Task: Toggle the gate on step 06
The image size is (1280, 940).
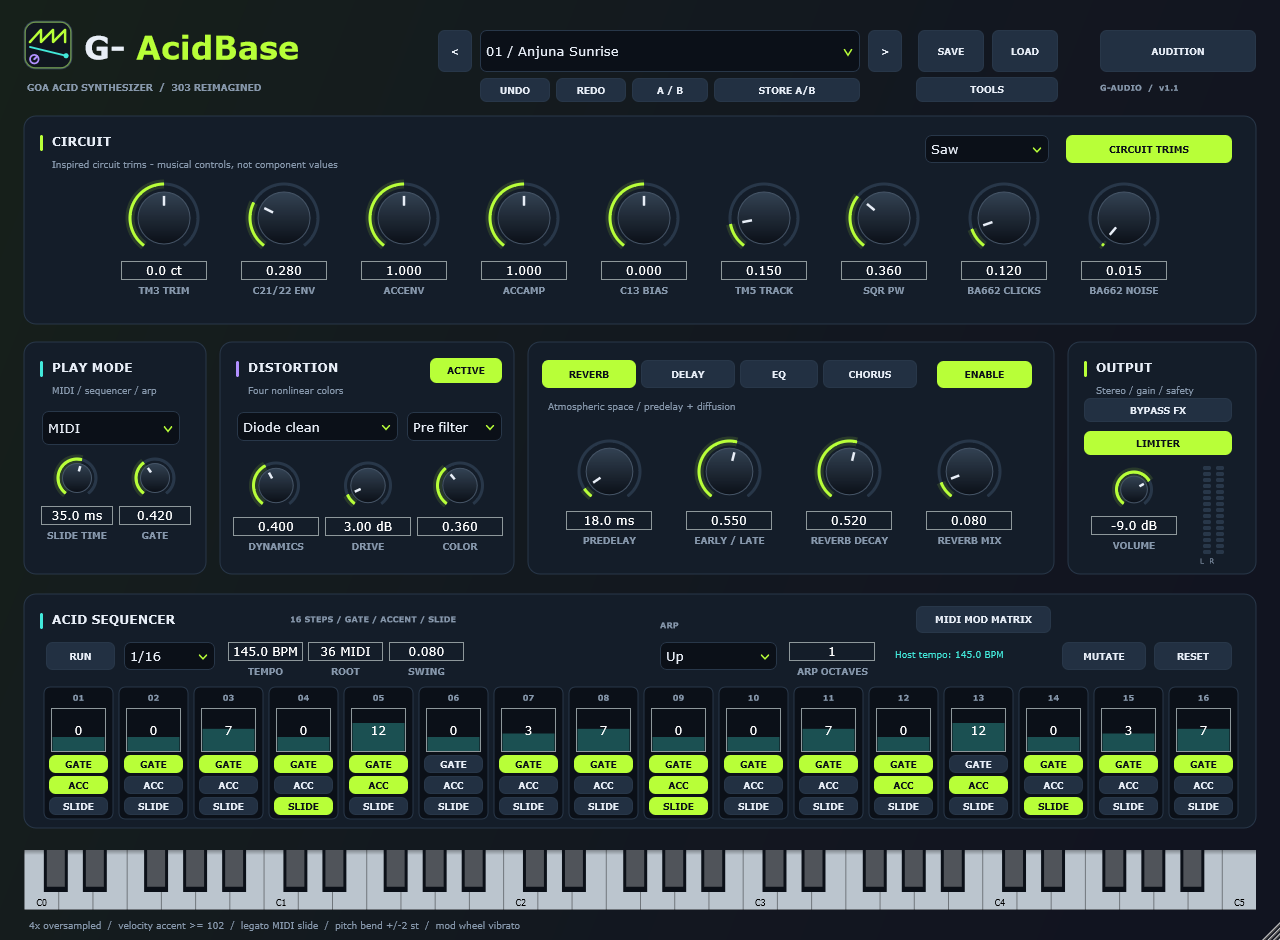Action: (454, 764)
